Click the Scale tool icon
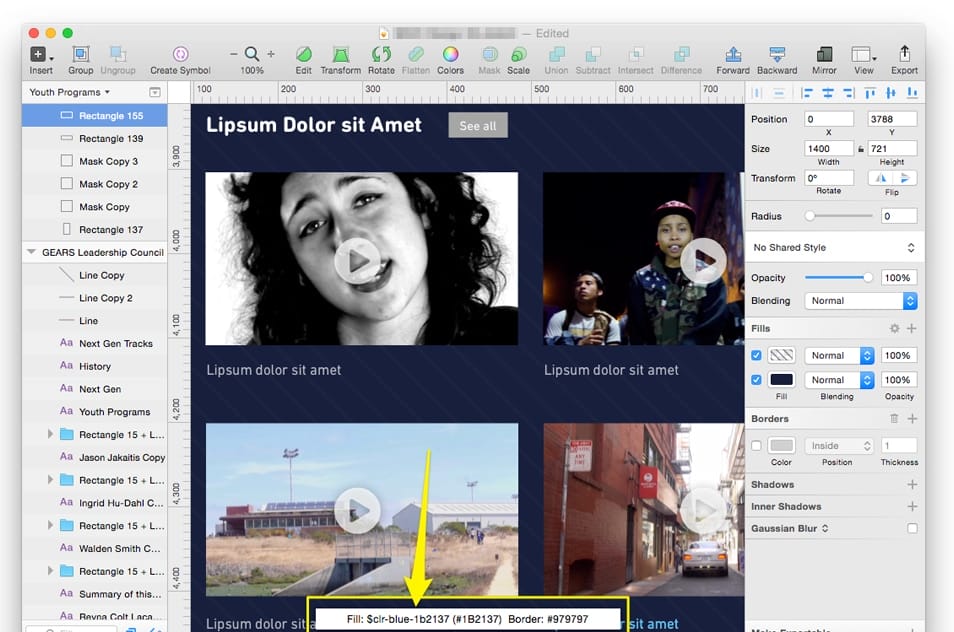 (518, 55)
